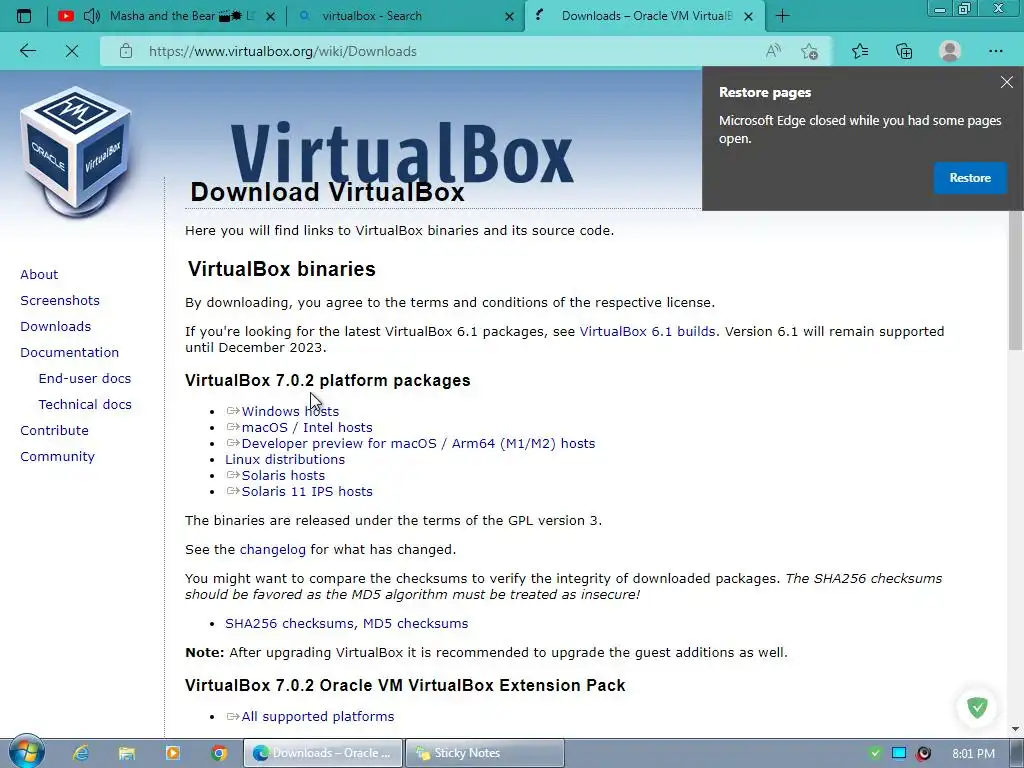1024x768 pixels.
Task: Download the Solaris hosts package
Action: (x=283, y=475)
